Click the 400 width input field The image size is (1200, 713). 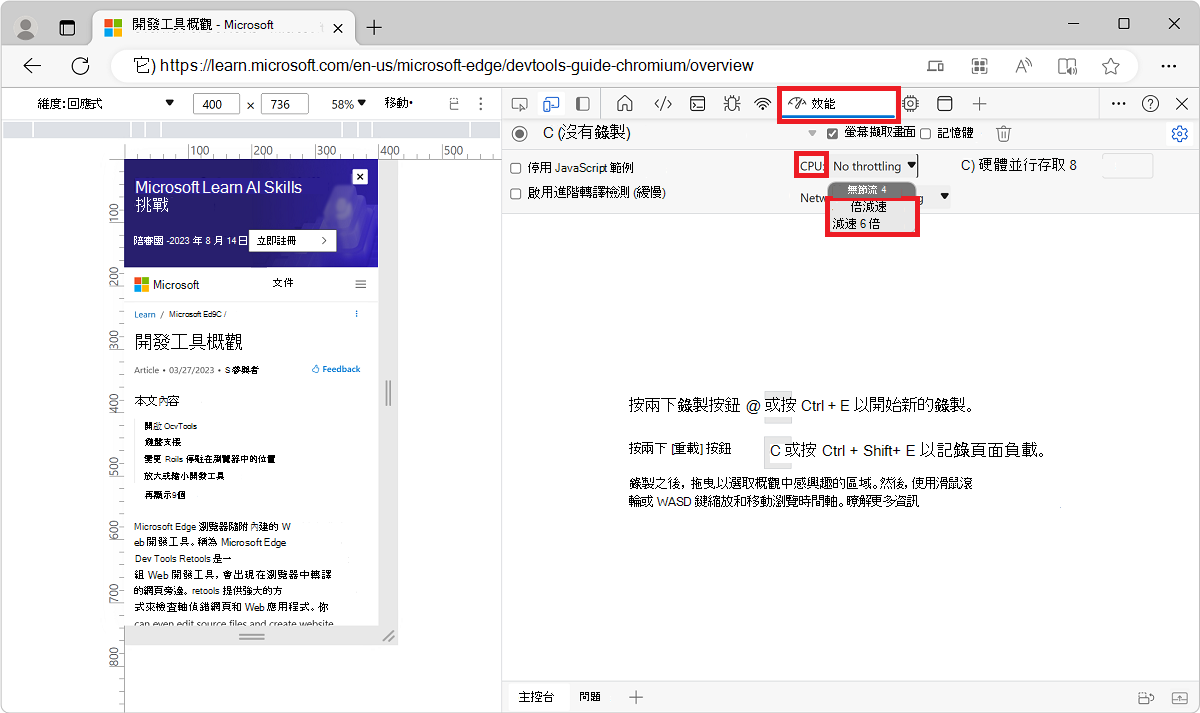[x=215, y=103]
